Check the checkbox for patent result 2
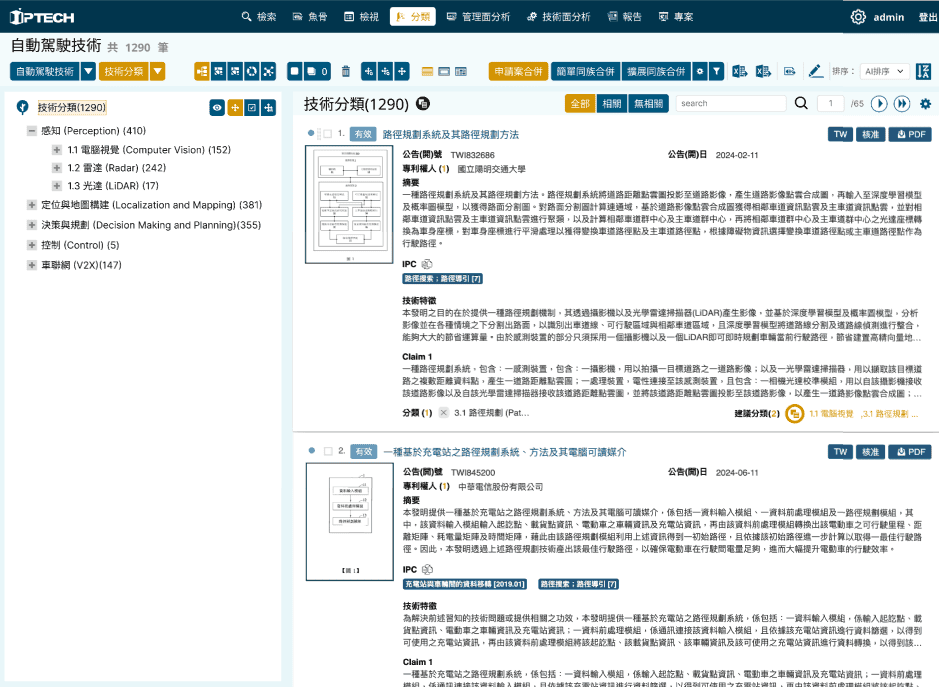The width and height of the screenshot is (939, 687). pyautogui.click(x=327, y=452)
